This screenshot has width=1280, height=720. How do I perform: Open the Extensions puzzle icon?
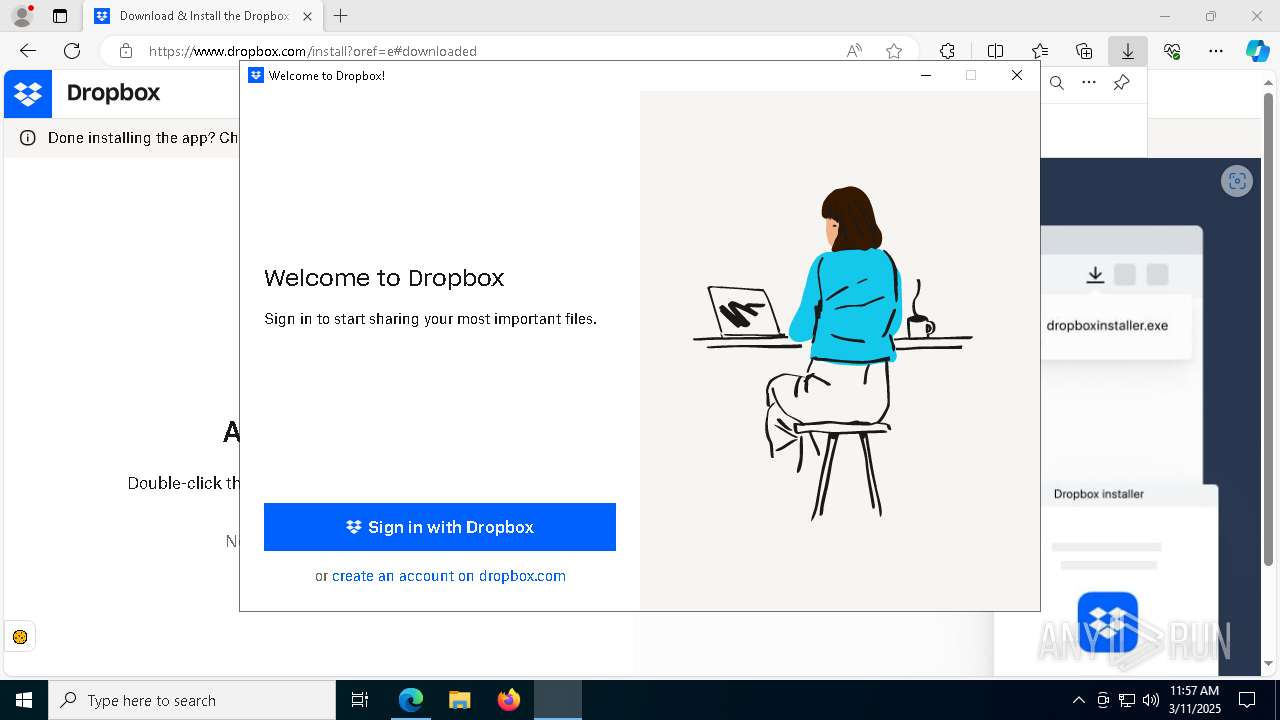click(947, 51)
